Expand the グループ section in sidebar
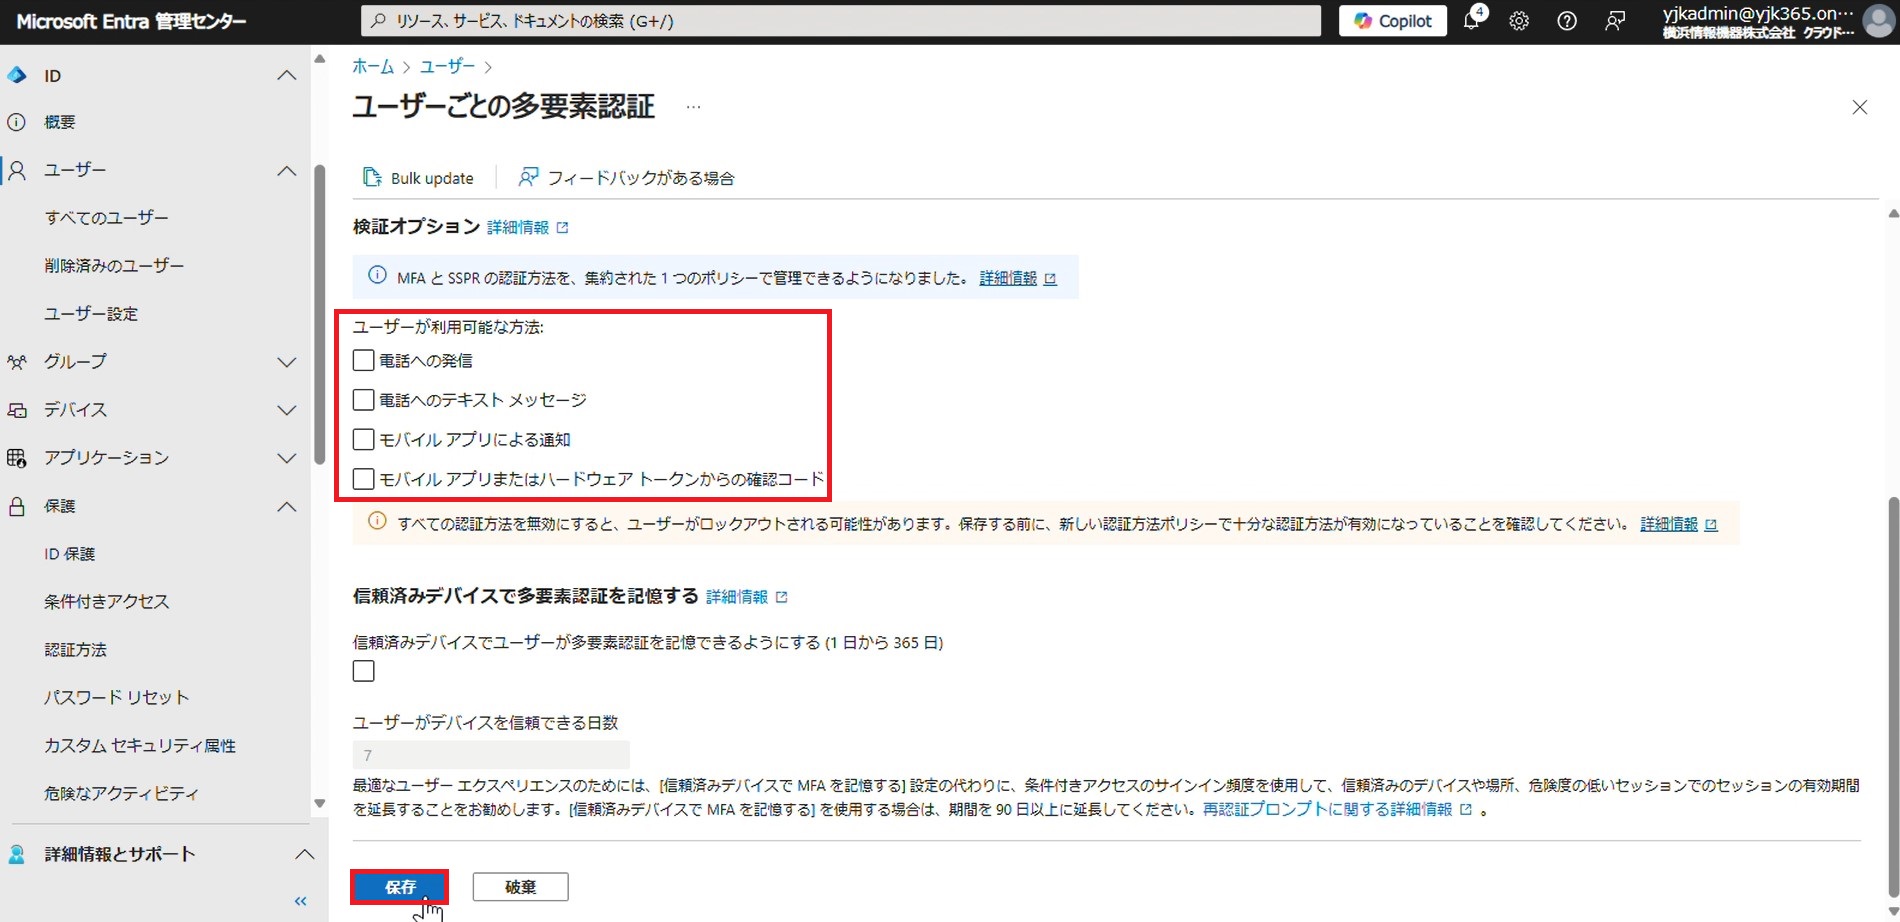The height and width of the screenshot is (922, 1900). coord(286,362)
